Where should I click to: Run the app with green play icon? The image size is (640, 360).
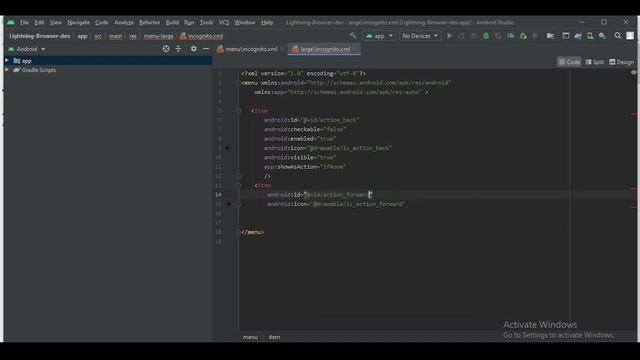click(x=449, y=36)
